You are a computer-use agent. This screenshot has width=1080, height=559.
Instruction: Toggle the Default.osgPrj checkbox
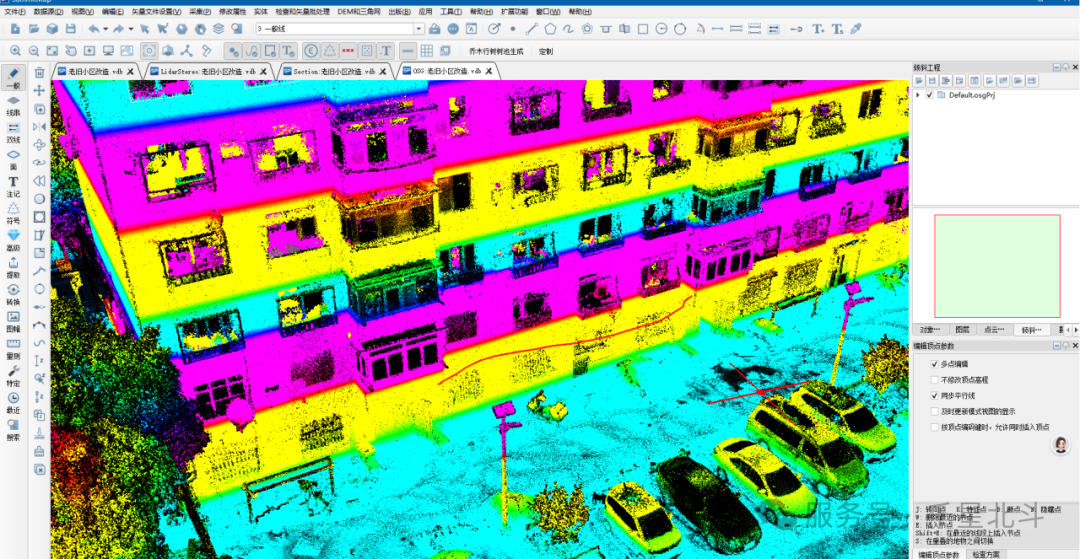pos(931,95)
